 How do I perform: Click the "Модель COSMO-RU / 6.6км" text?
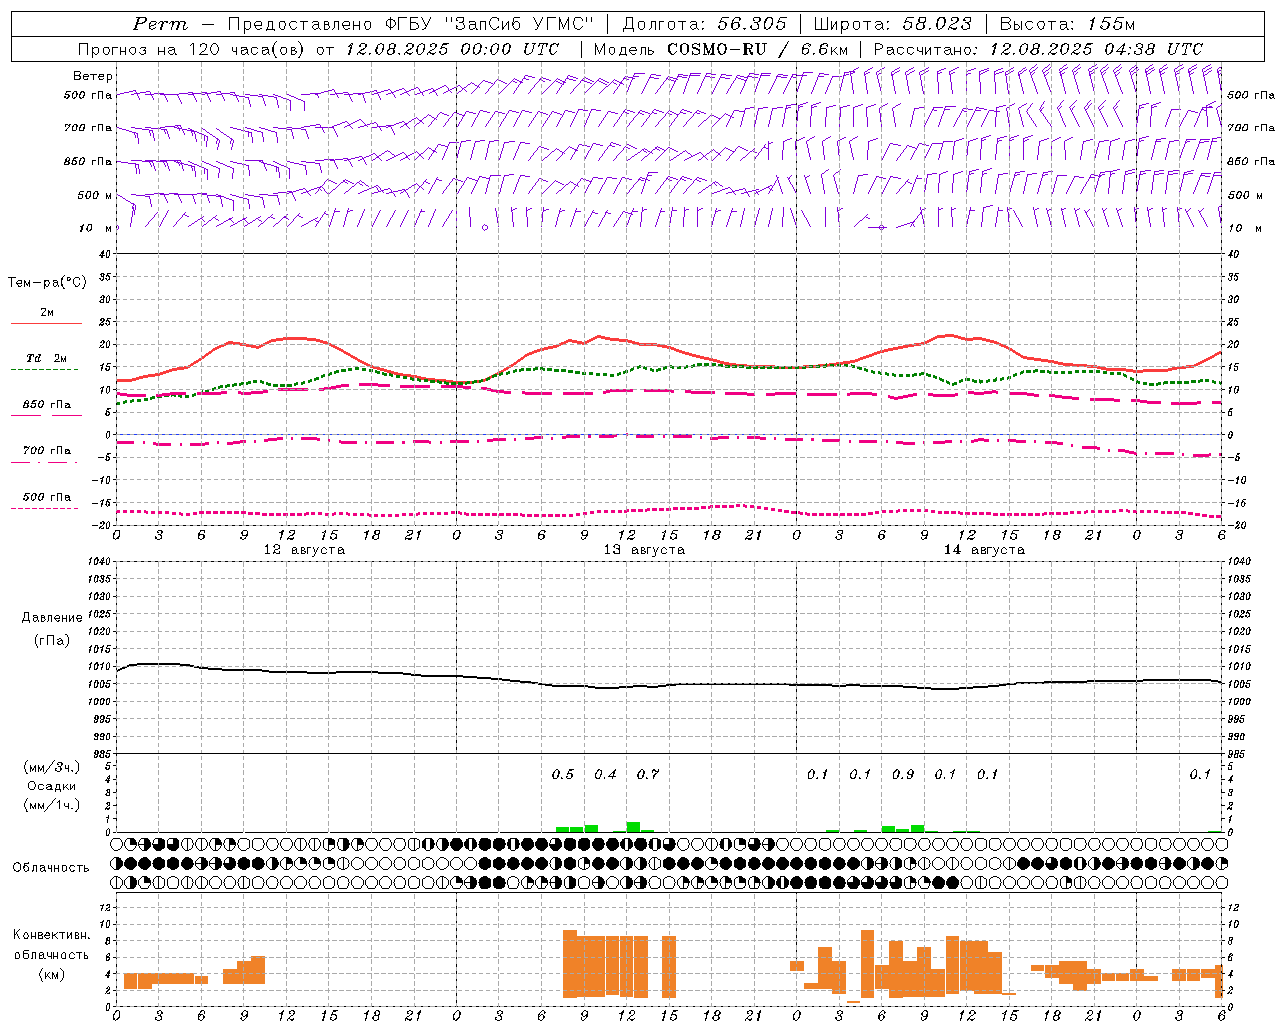(721, 49)
